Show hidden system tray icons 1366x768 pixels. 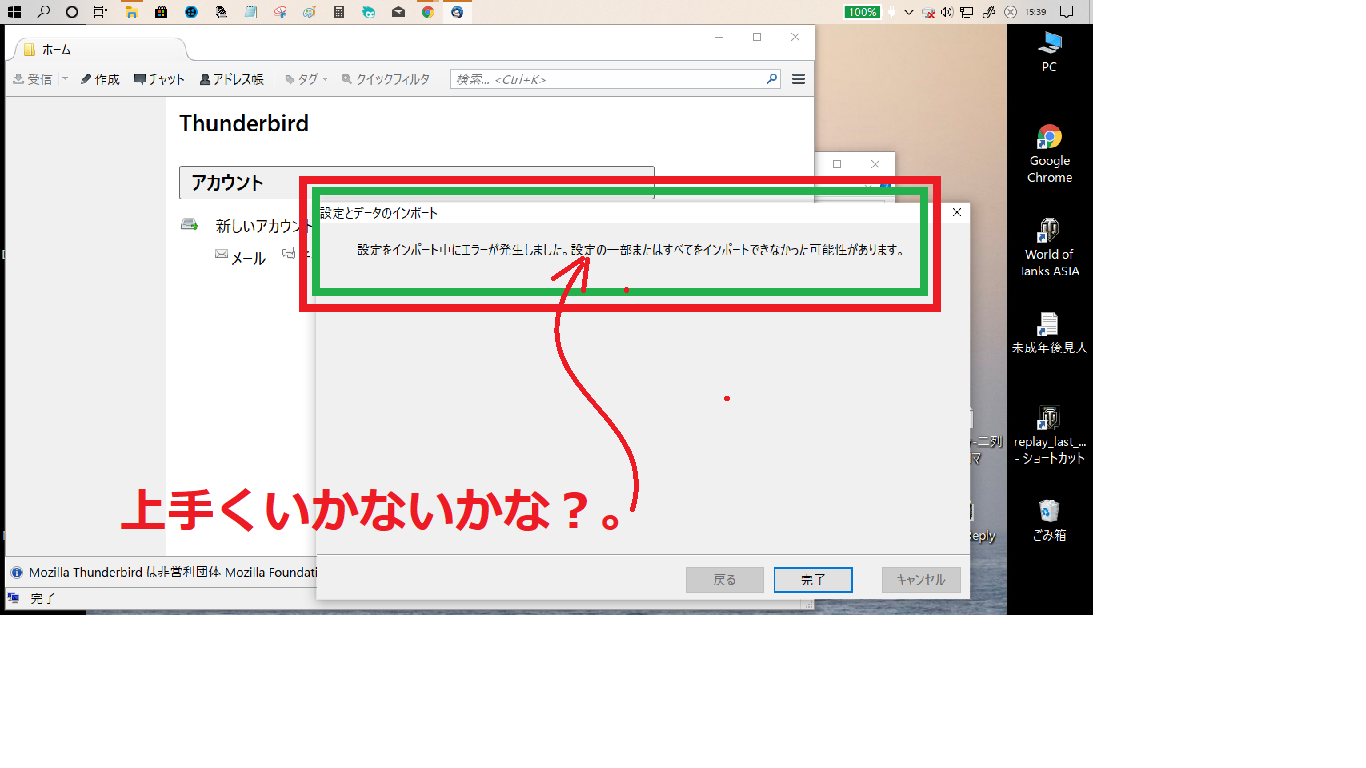tap(909, 12)
